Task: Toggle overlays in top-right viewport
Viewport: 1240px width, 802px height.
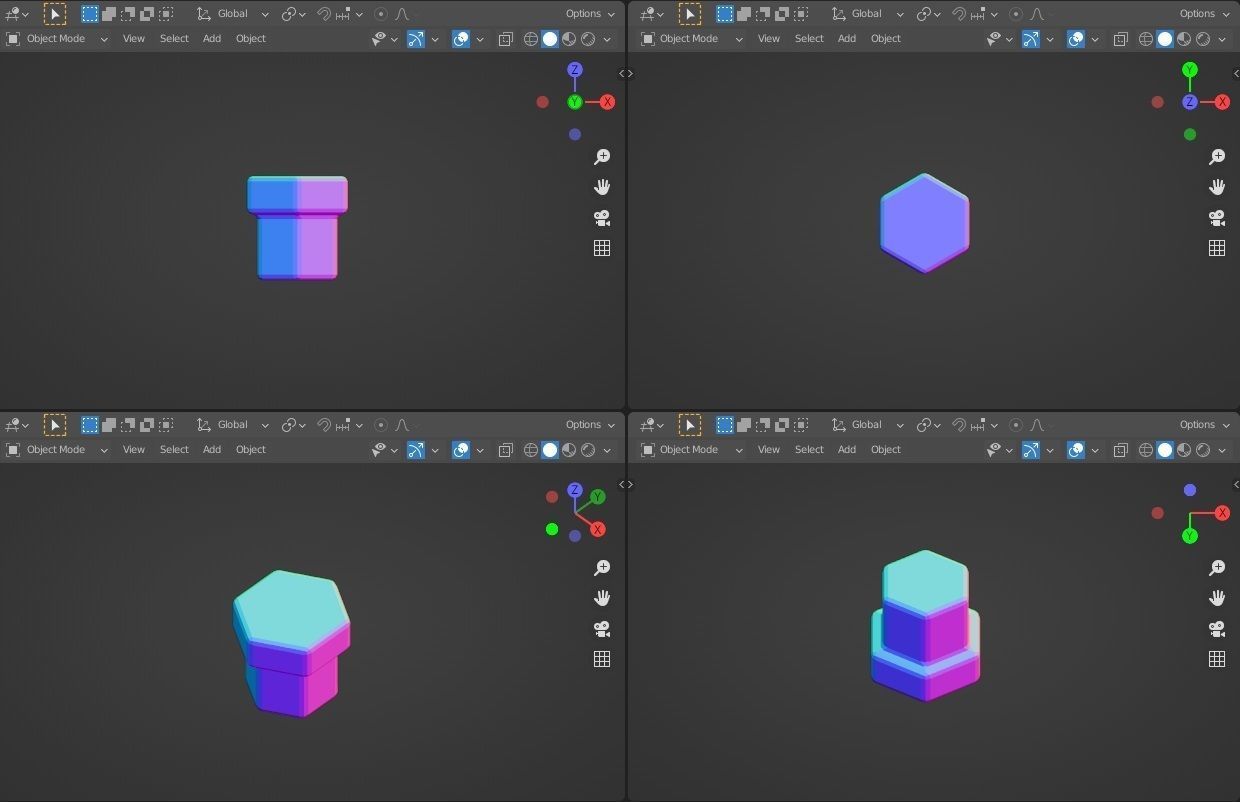Action: pos(1076,39)
